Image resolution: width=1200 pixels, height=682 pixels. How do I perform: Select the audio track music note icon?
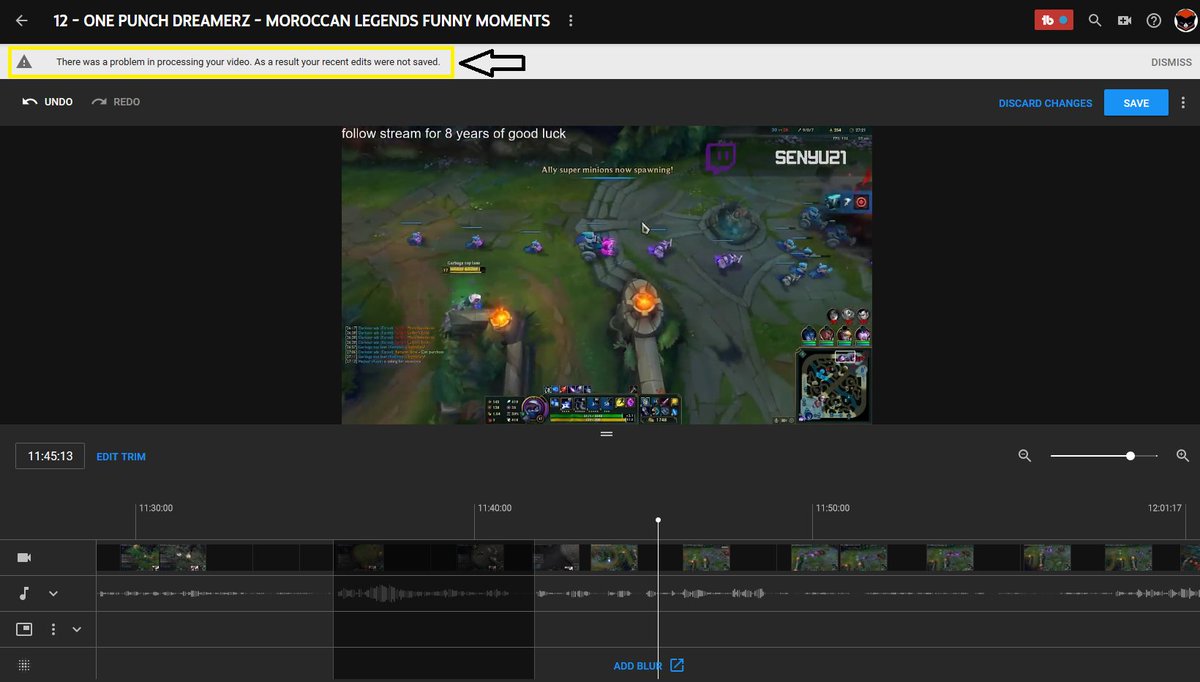click(25, 593)
